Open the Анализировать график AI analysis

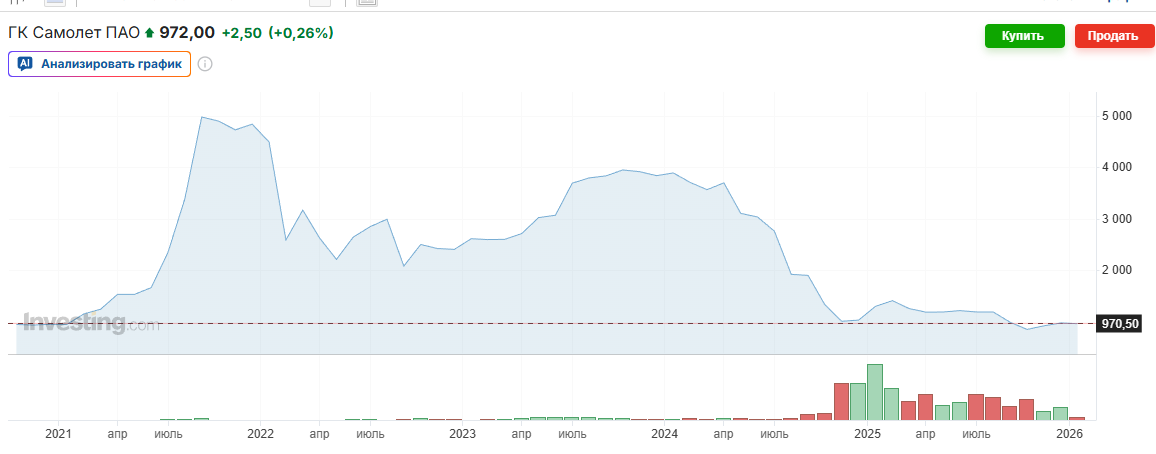[x=100, y=64]
